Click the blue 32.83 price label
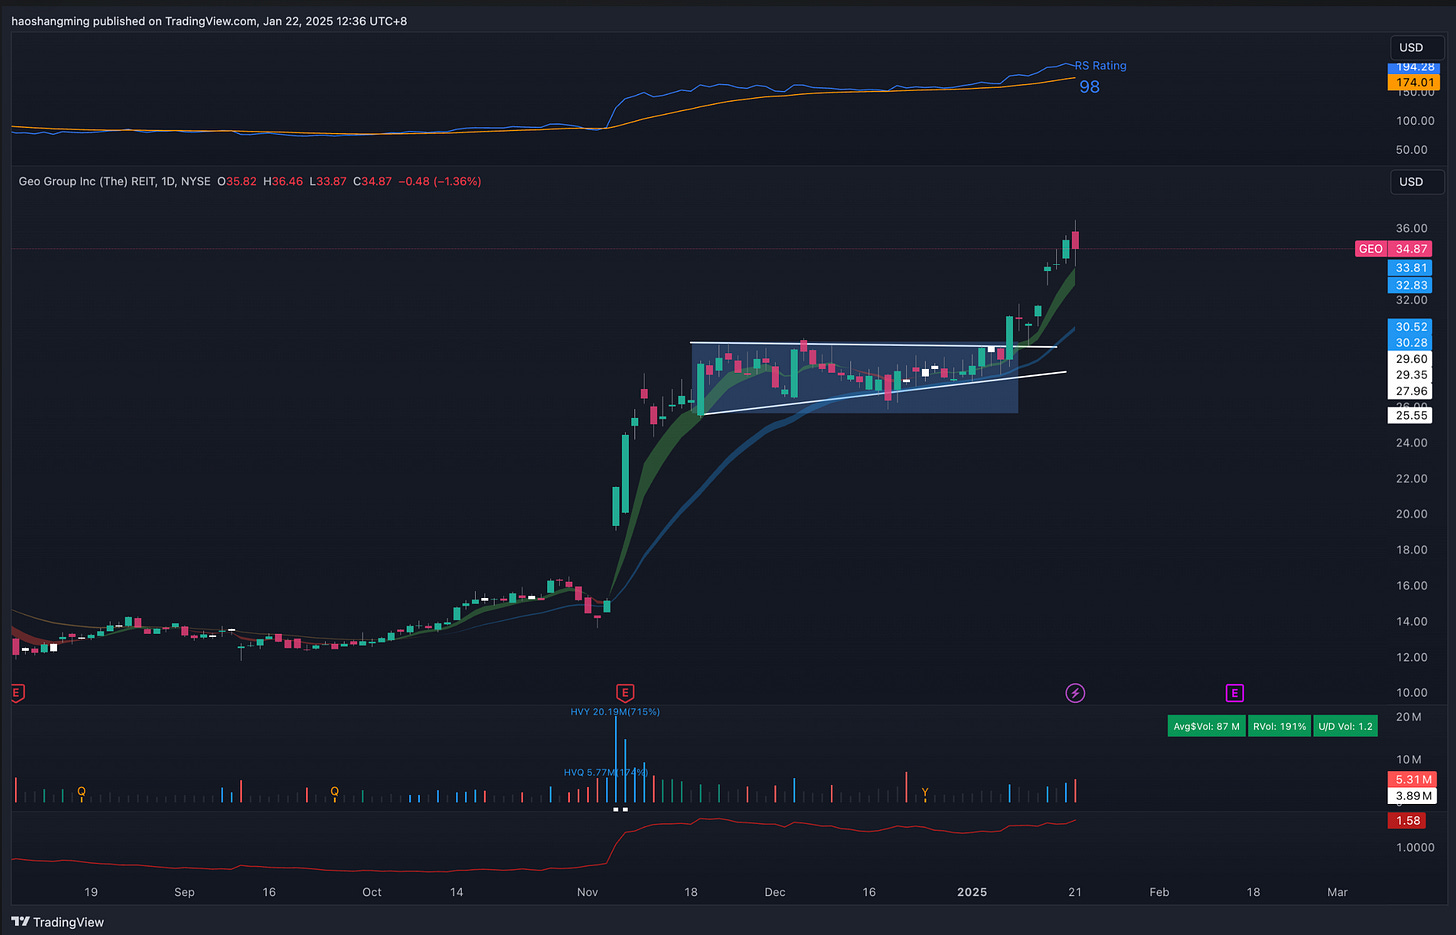 (x=1412, y=285)
